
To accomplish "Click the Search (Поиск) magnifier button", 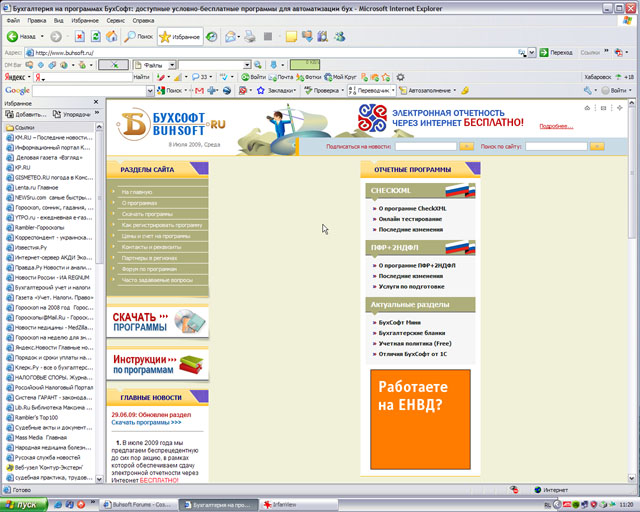I will [138, 36].
